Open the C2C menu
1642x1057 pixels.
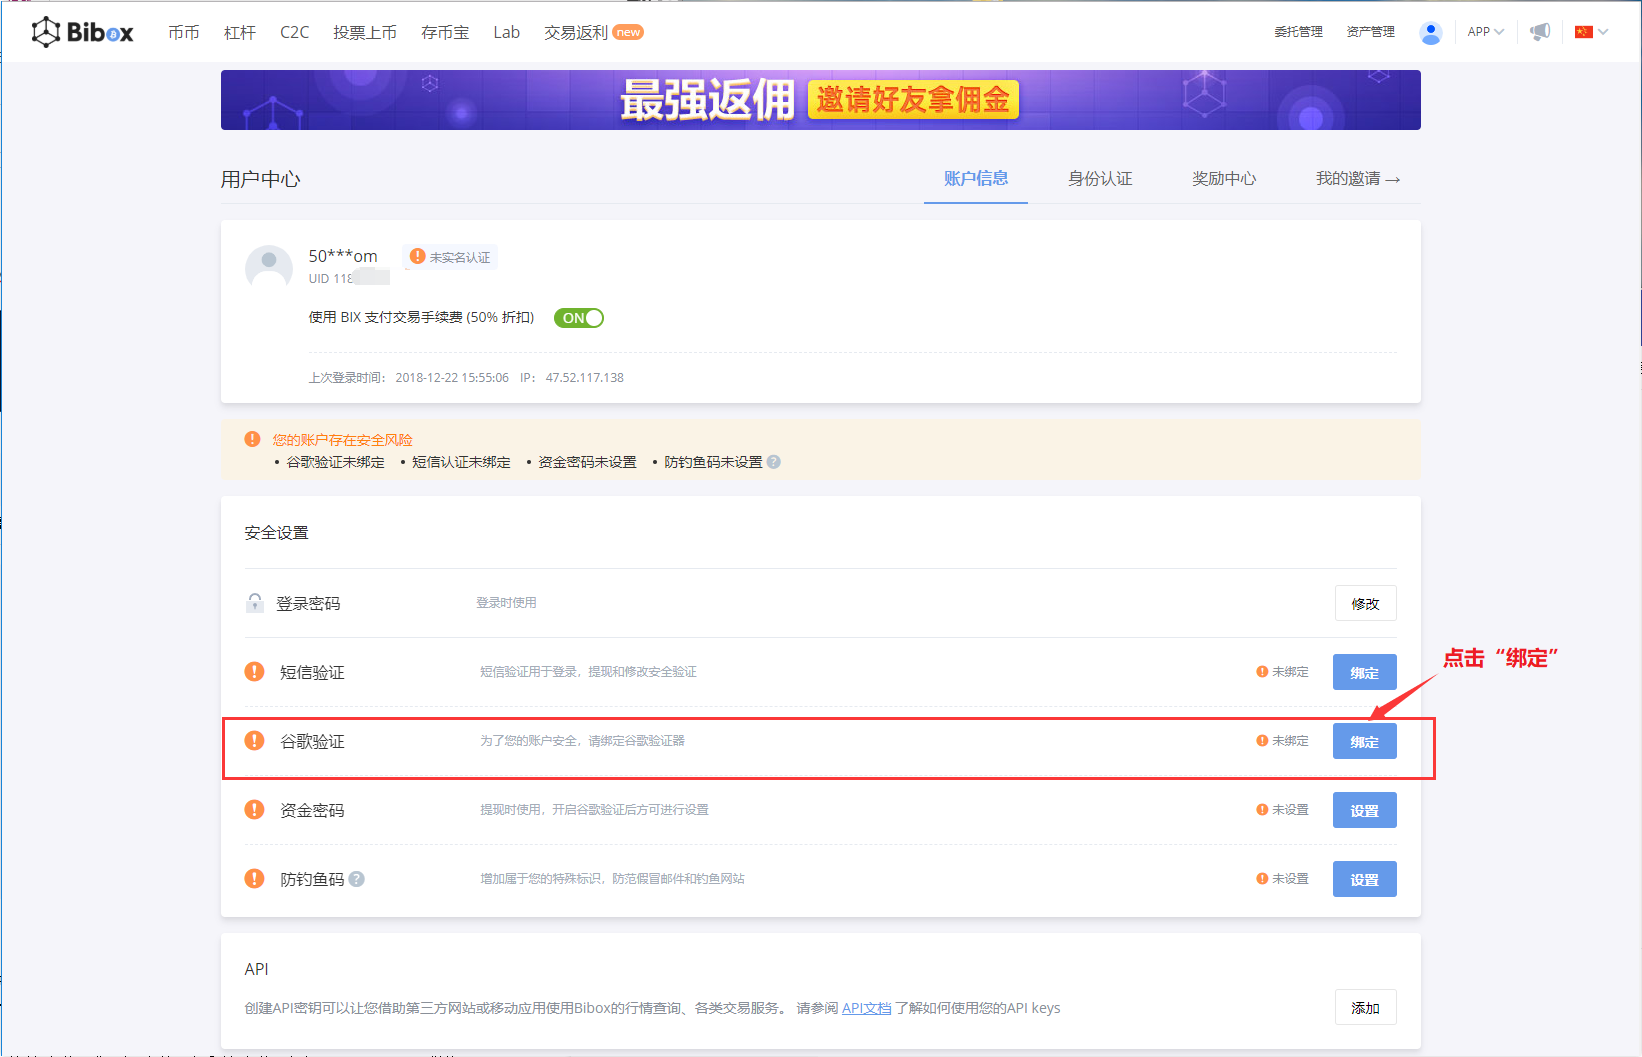point(295,33)
